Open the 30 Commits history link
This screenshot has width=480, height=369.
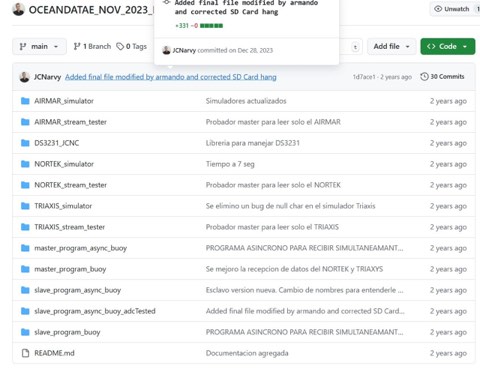pyautogui.click(x=442, y=77)
